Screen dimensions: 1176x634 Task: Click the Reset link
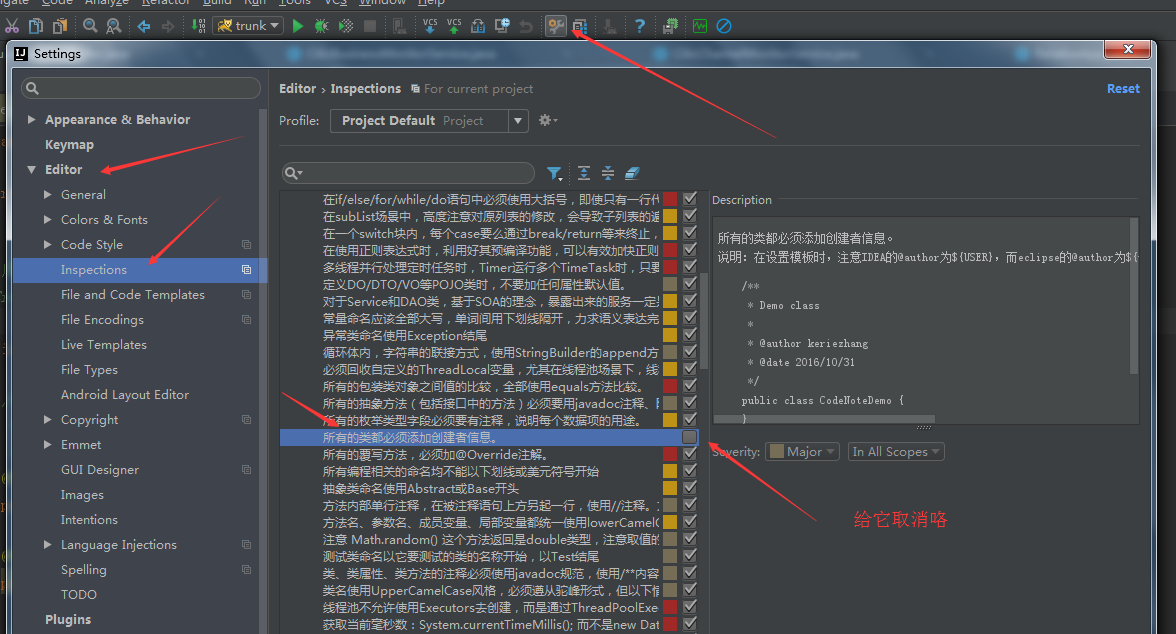[1123, 89]
